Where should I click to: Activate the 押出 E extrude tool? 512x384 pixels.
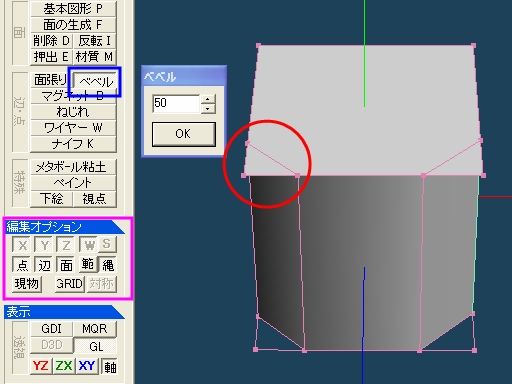point(51,56)
